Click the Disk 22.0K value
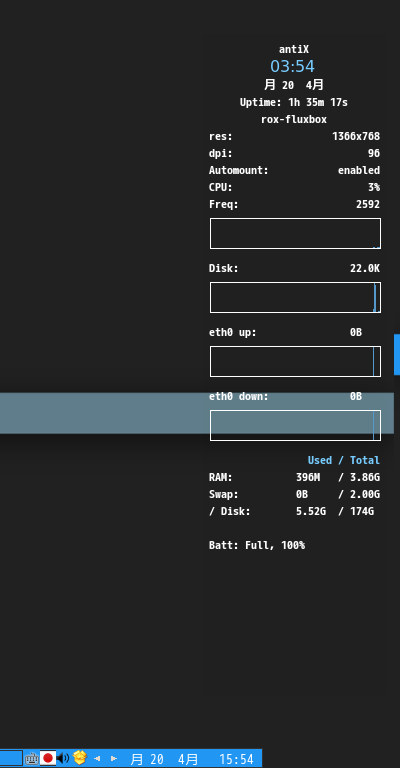Image resolution: width=400 pixels, height=768 pixels. point(365,268)
